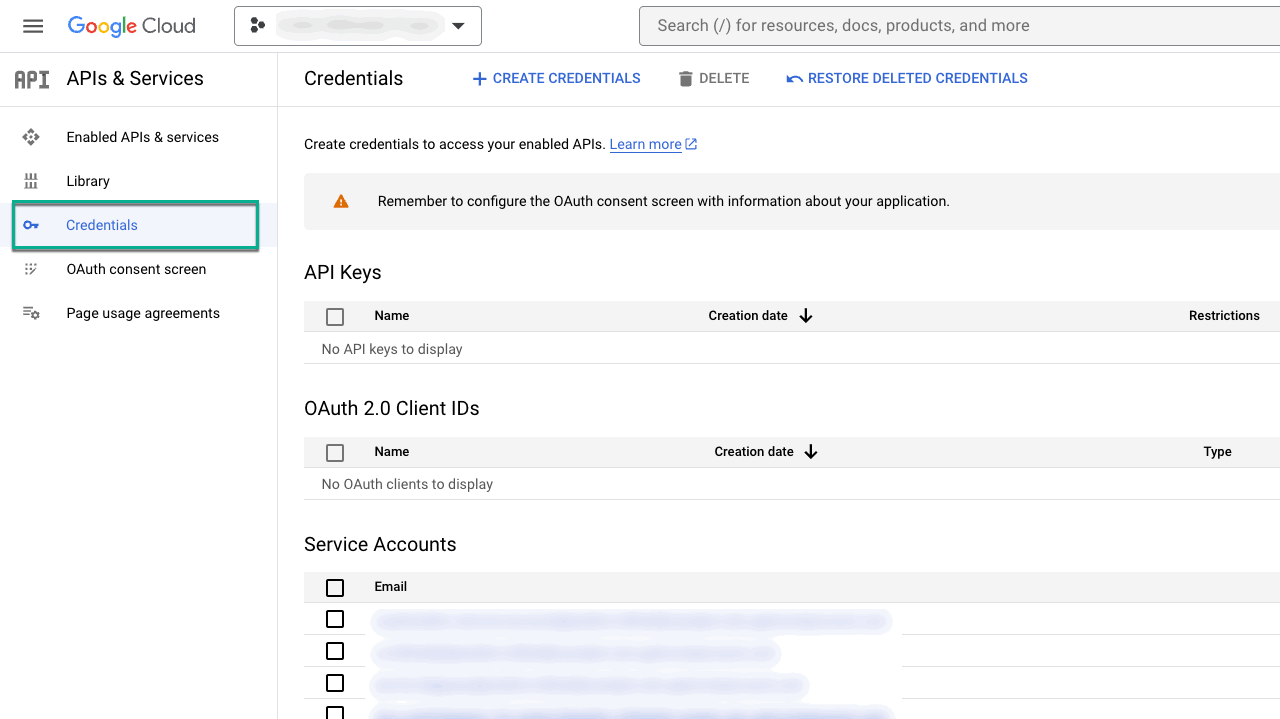This screenshot has width=1280, height=719.
Task: Click the API icon beside APIs & Services
Action: click(32, 79)
